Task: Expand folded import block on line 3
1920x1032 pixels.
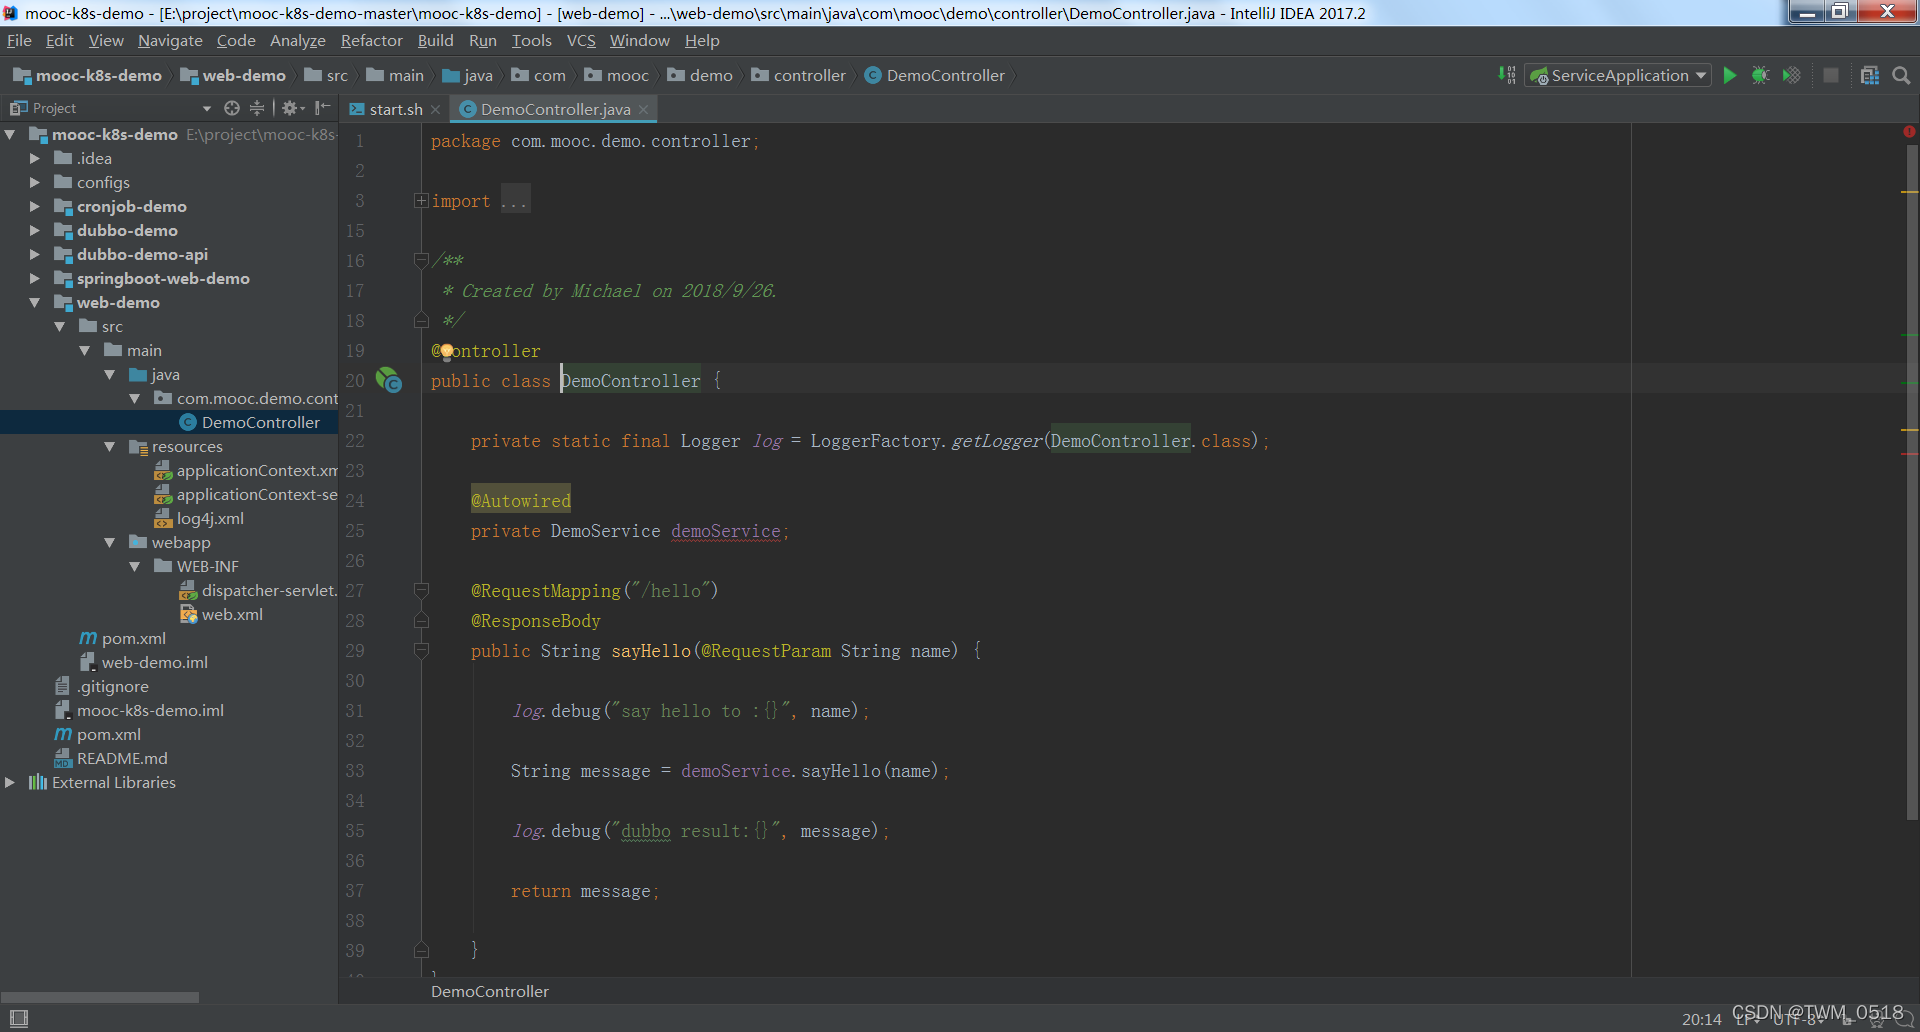Action: tap(421, 201)
